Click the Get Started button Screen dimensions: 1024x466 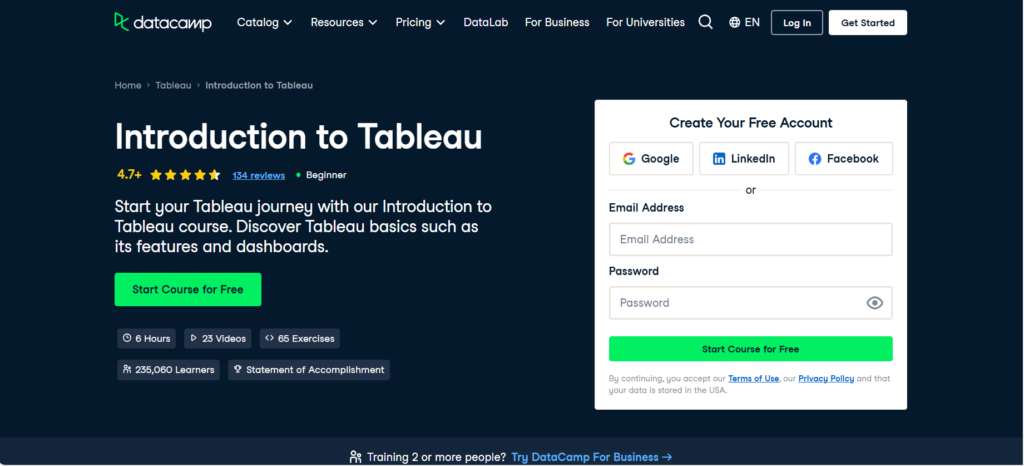[x=868, y=23]
